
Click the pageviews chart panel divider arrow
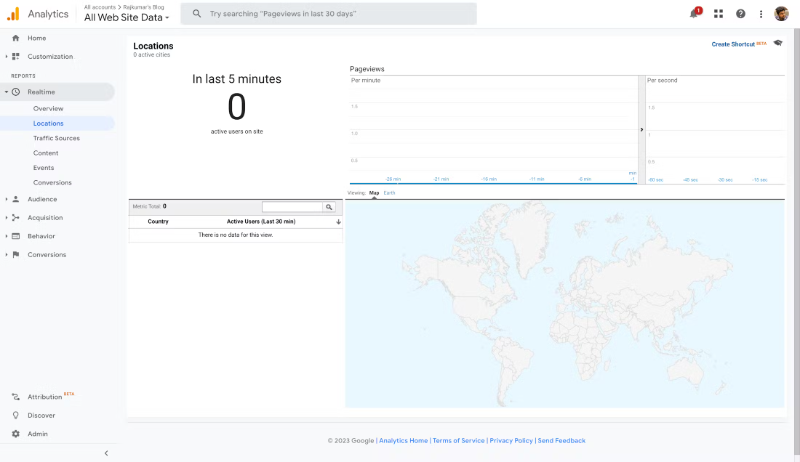642,130
